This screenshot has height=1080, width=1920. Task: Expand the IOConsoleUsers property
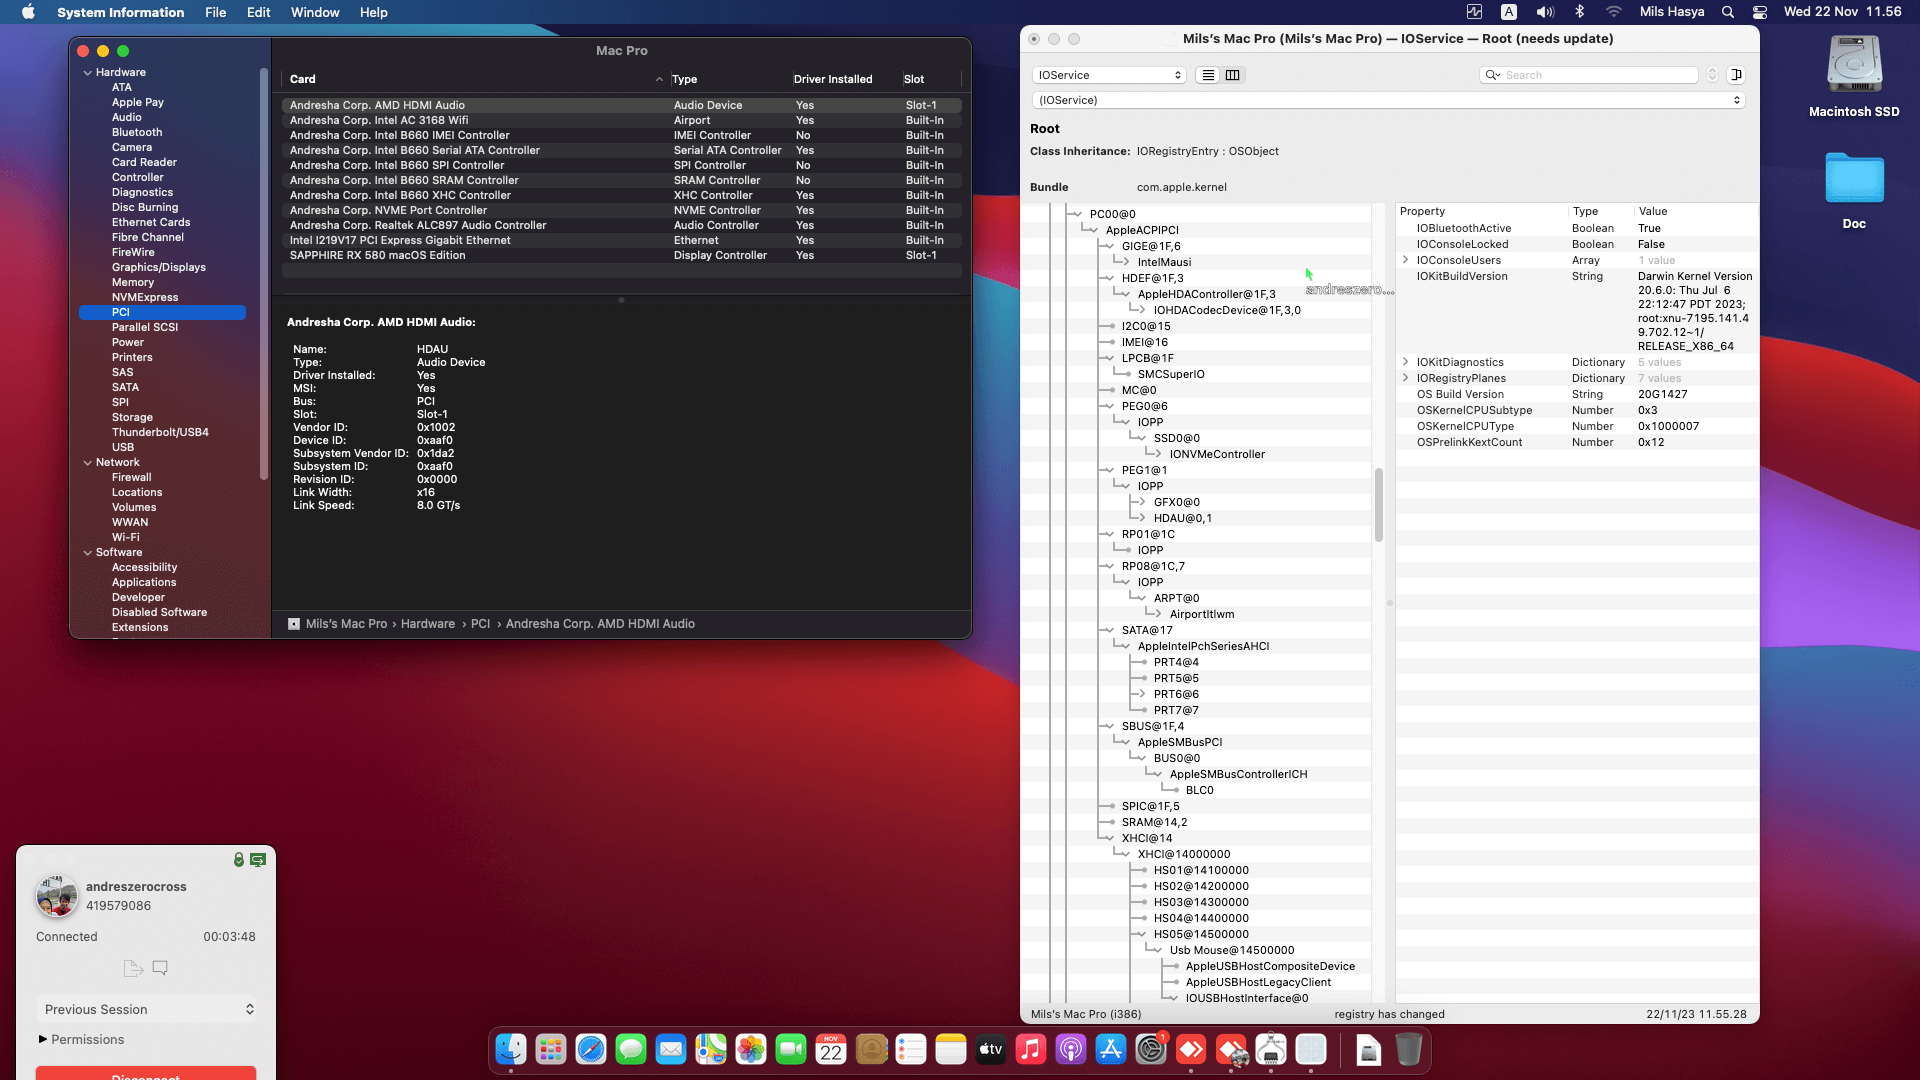coord(1406,260)
